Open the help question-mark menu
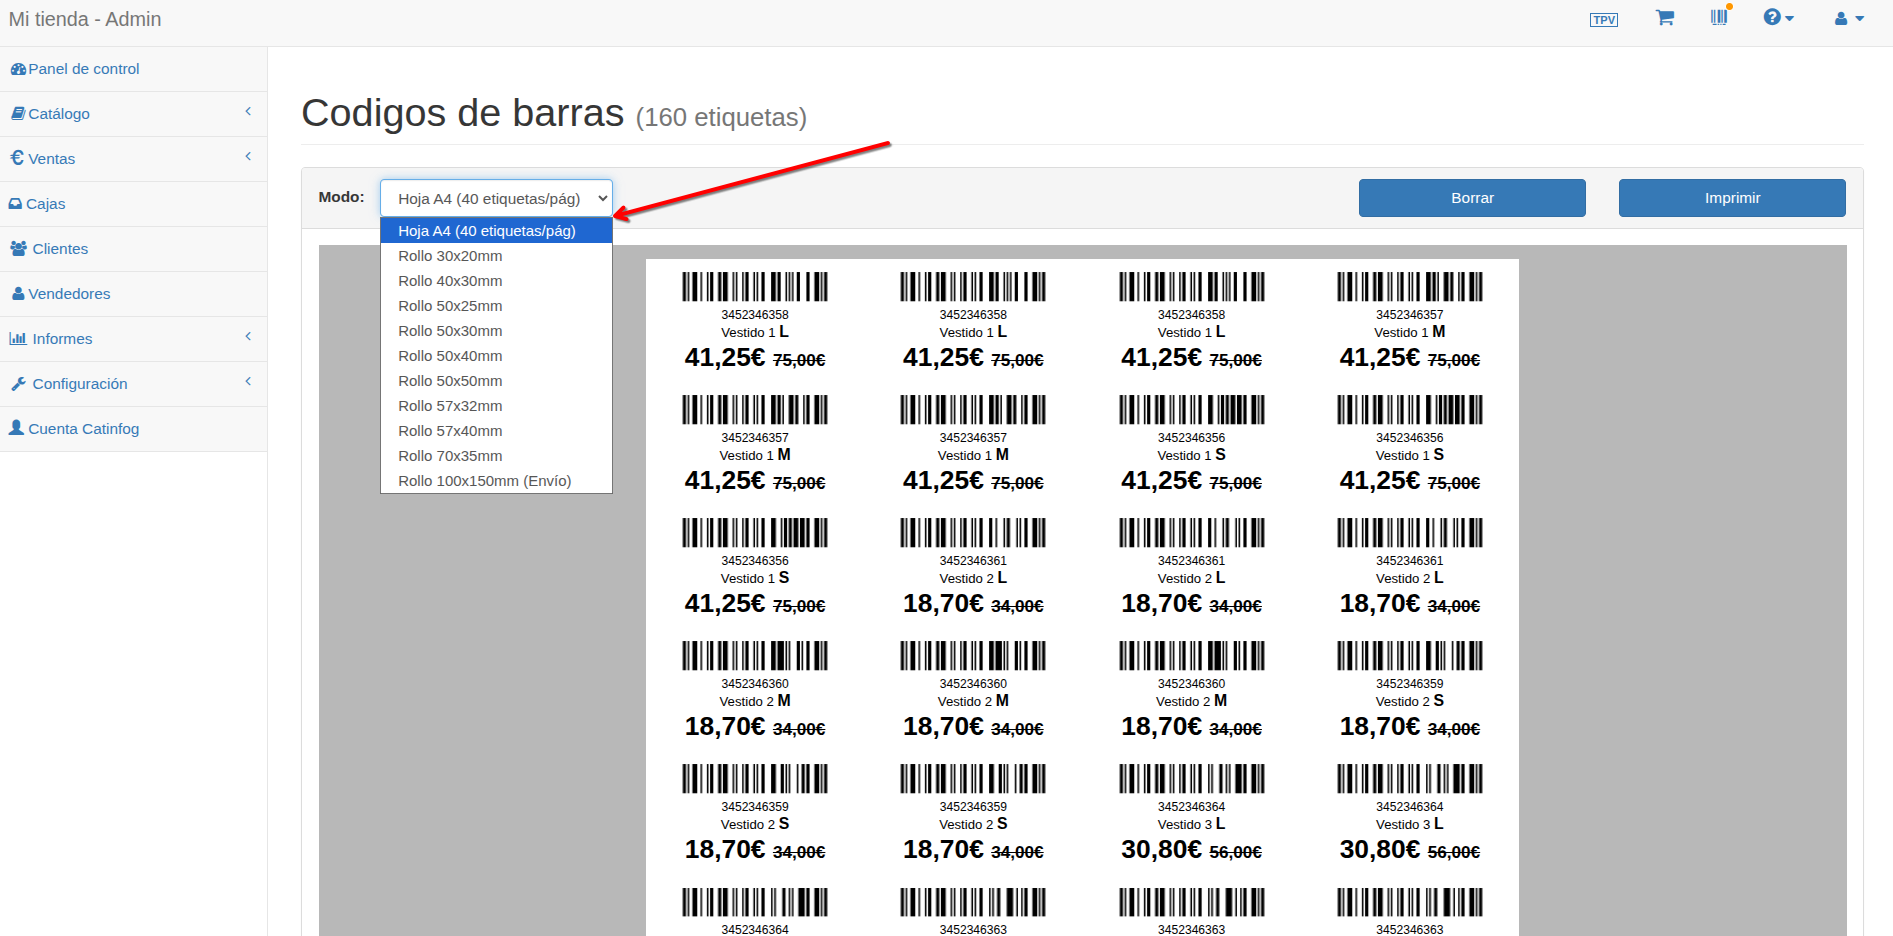This screenshot has height=936, width=1893. 1777,18
